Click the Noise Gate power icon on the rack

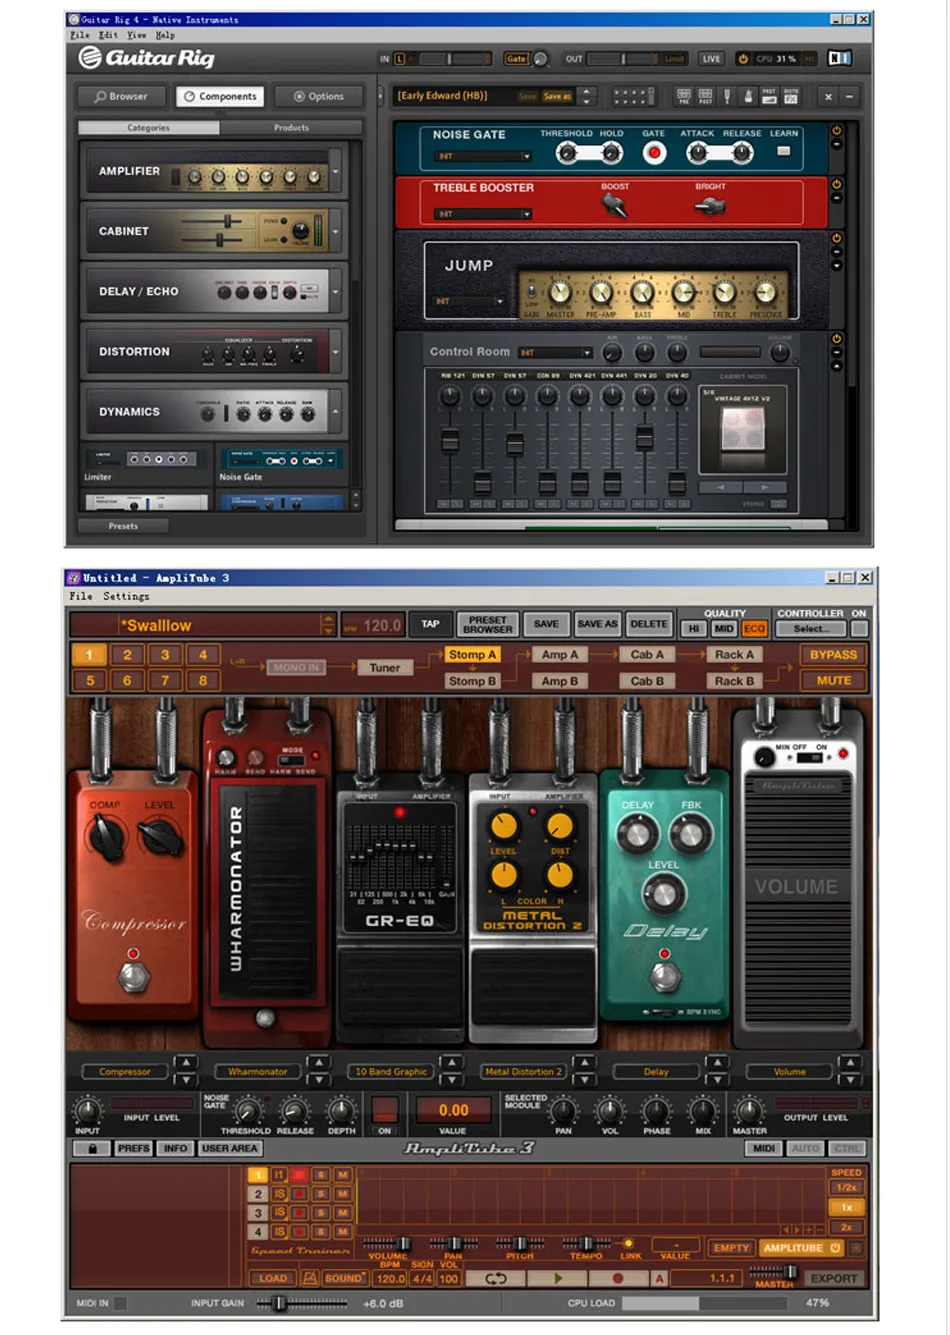[x=837, y=131]
